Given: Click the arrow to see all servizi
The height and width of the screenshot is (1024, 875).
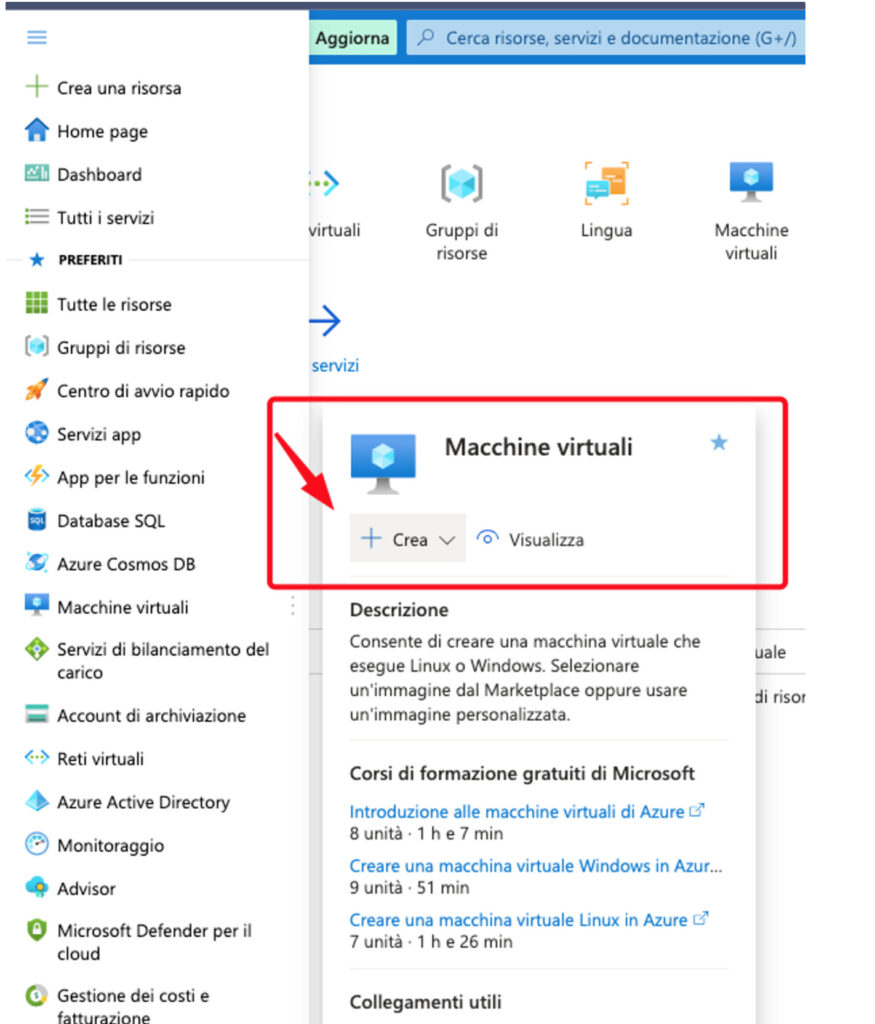Looking at the screenshot, I should point(325,320).
